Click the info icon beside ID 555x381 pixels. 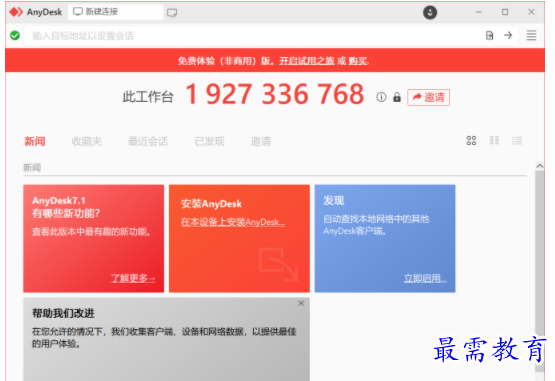point(381,97)
